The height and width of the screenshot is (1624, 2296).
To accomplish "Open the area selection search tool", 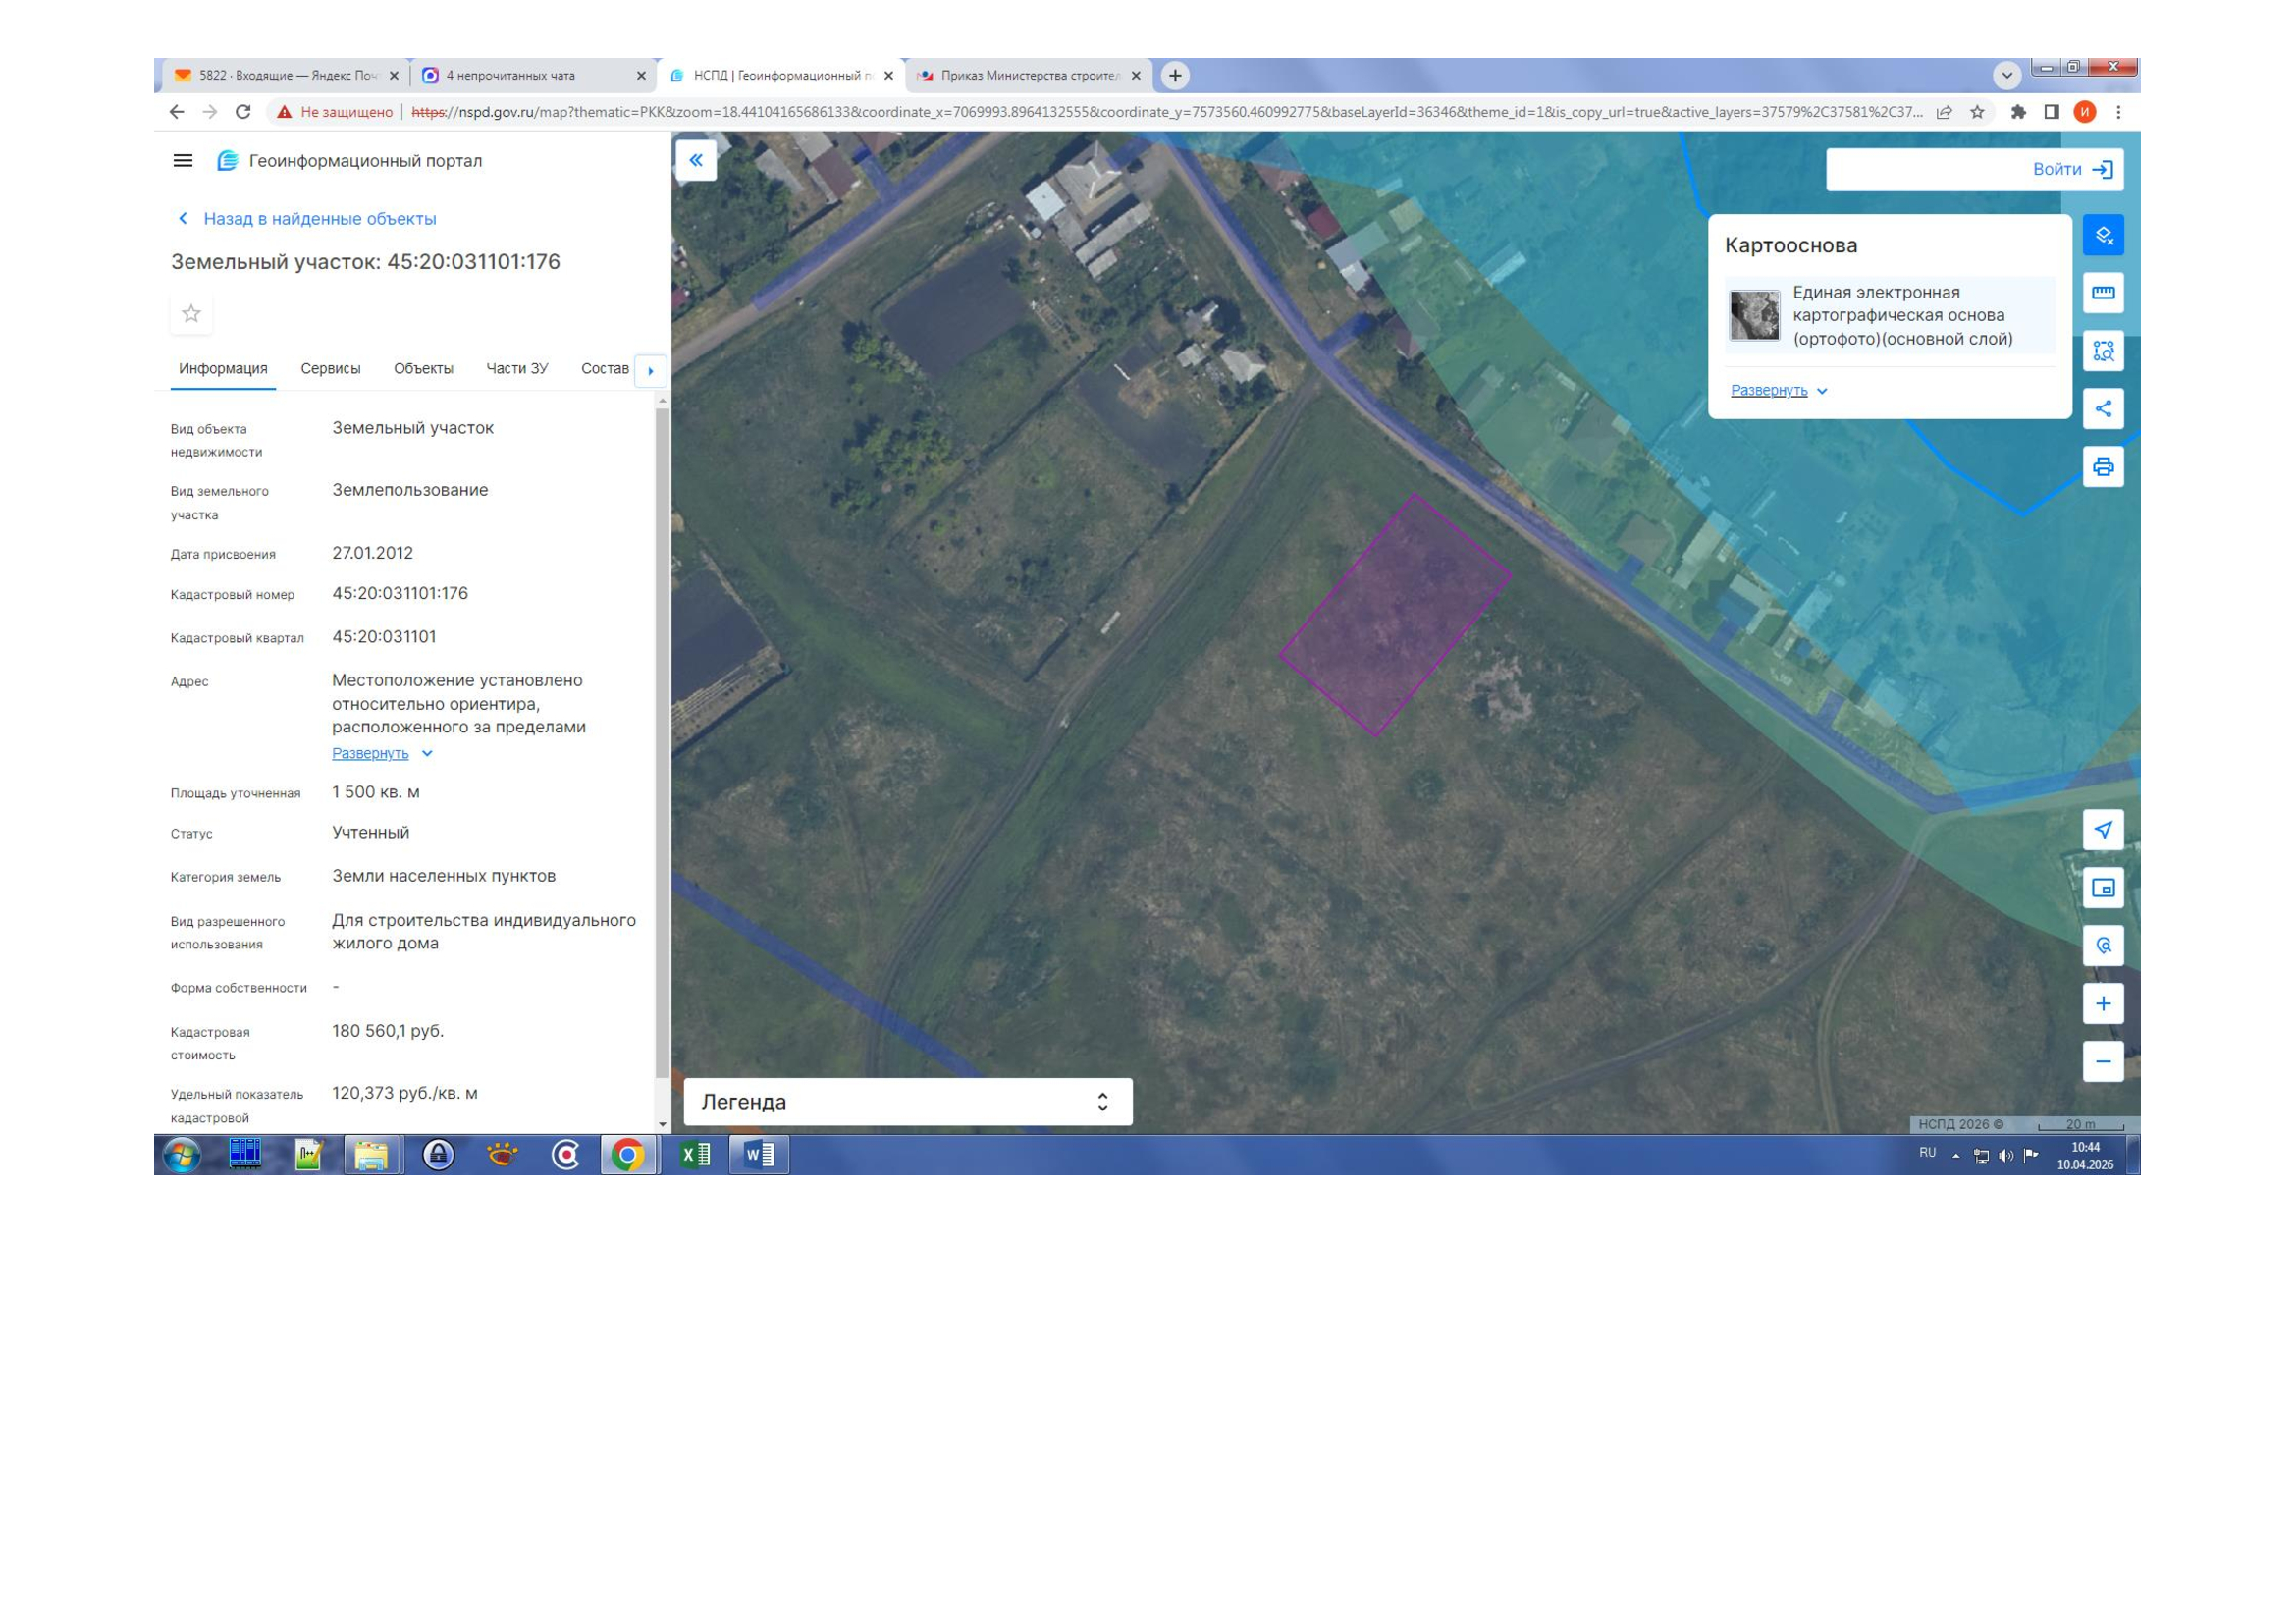I will coord(2102,351).
